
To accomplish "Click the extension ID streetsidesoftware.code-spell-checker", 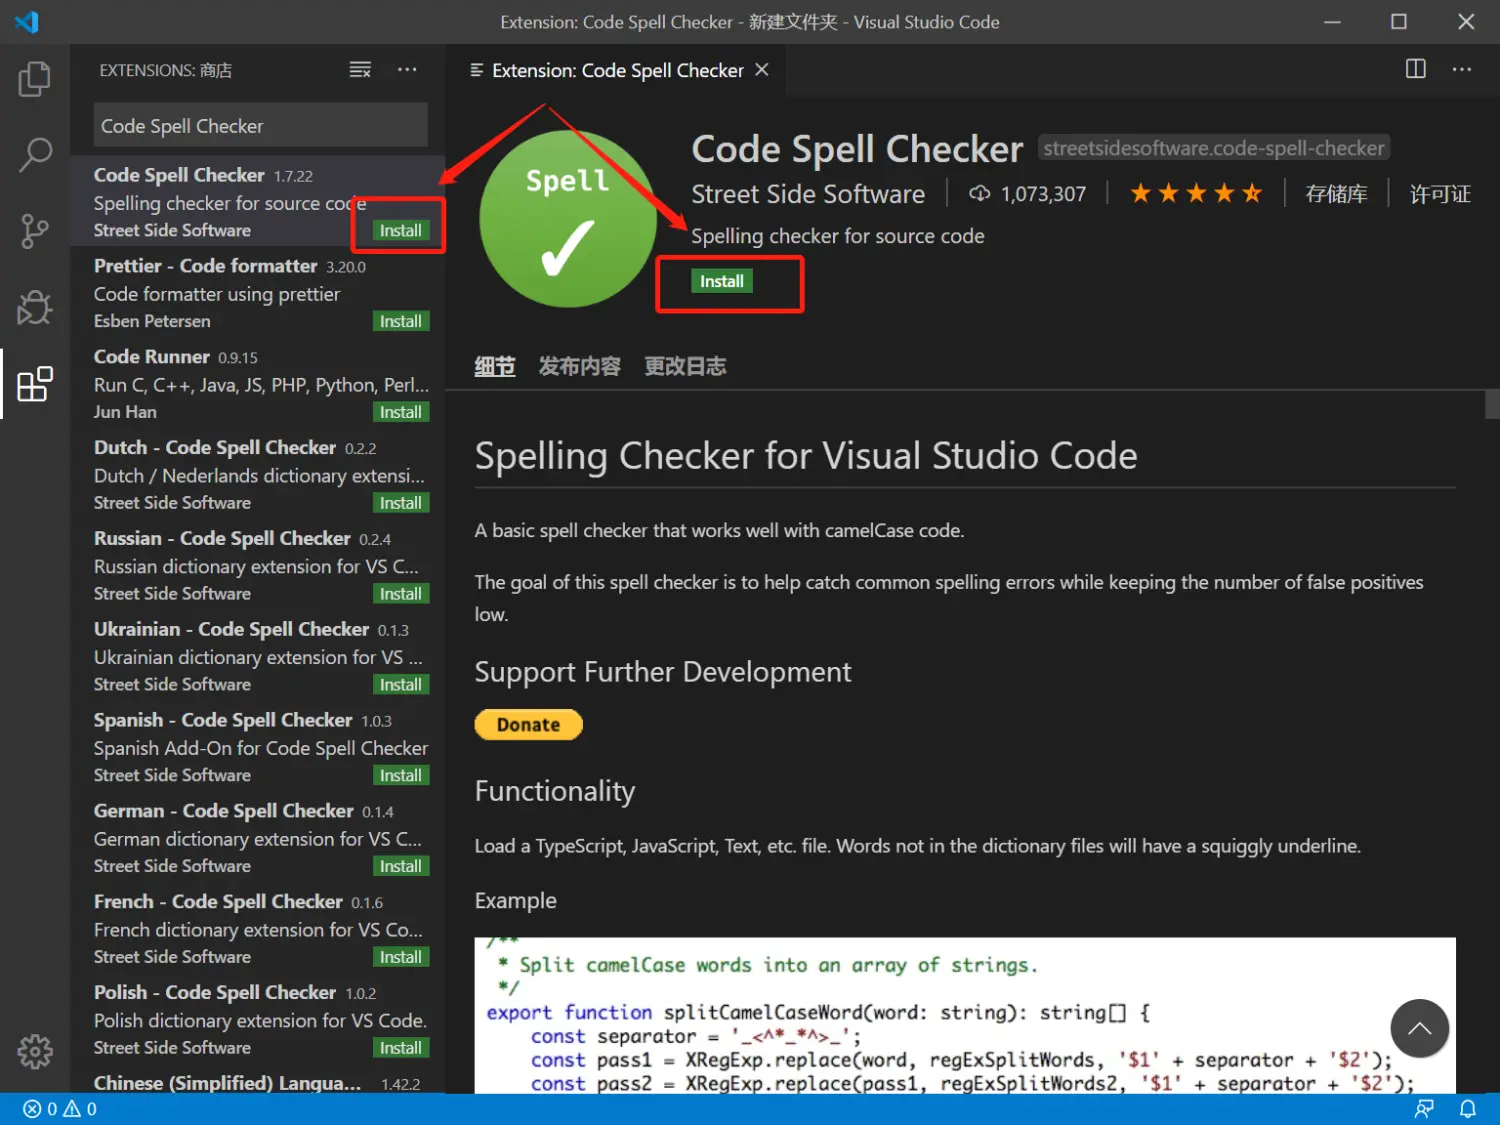I will (x=1214, y=148).
